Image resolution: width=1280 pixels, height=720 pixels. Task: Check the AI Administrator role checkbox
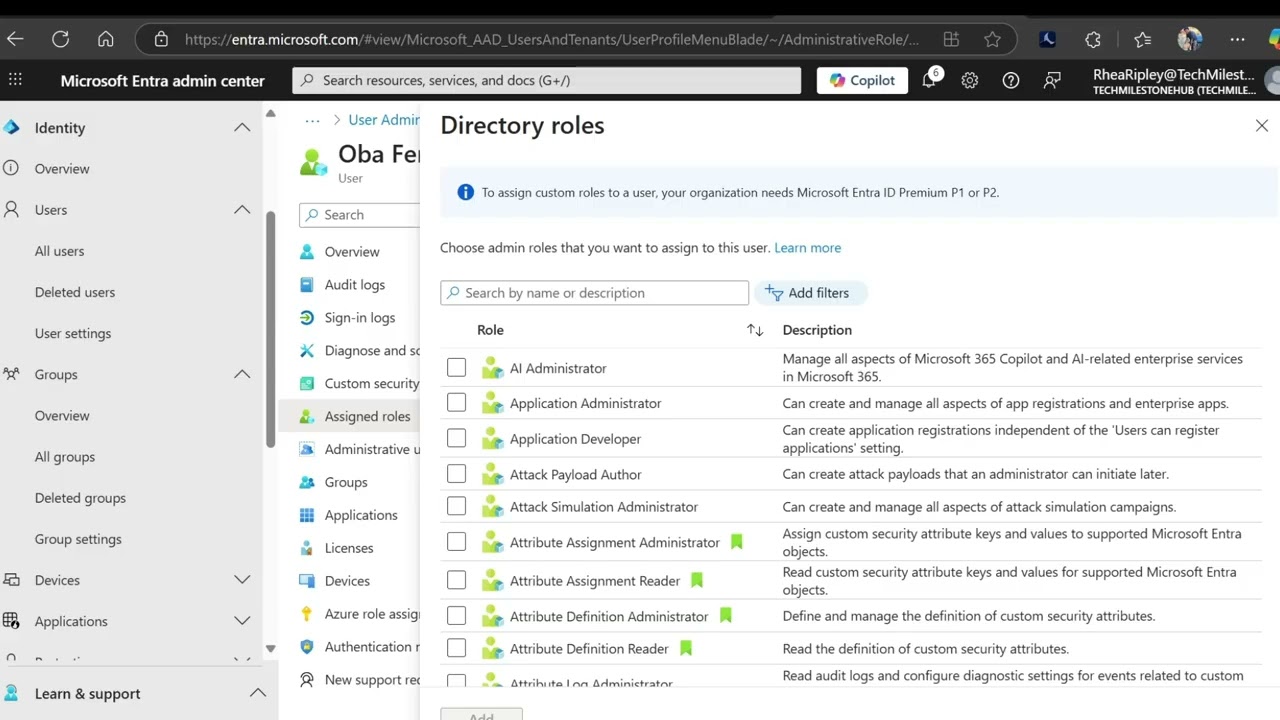(456, 368)
